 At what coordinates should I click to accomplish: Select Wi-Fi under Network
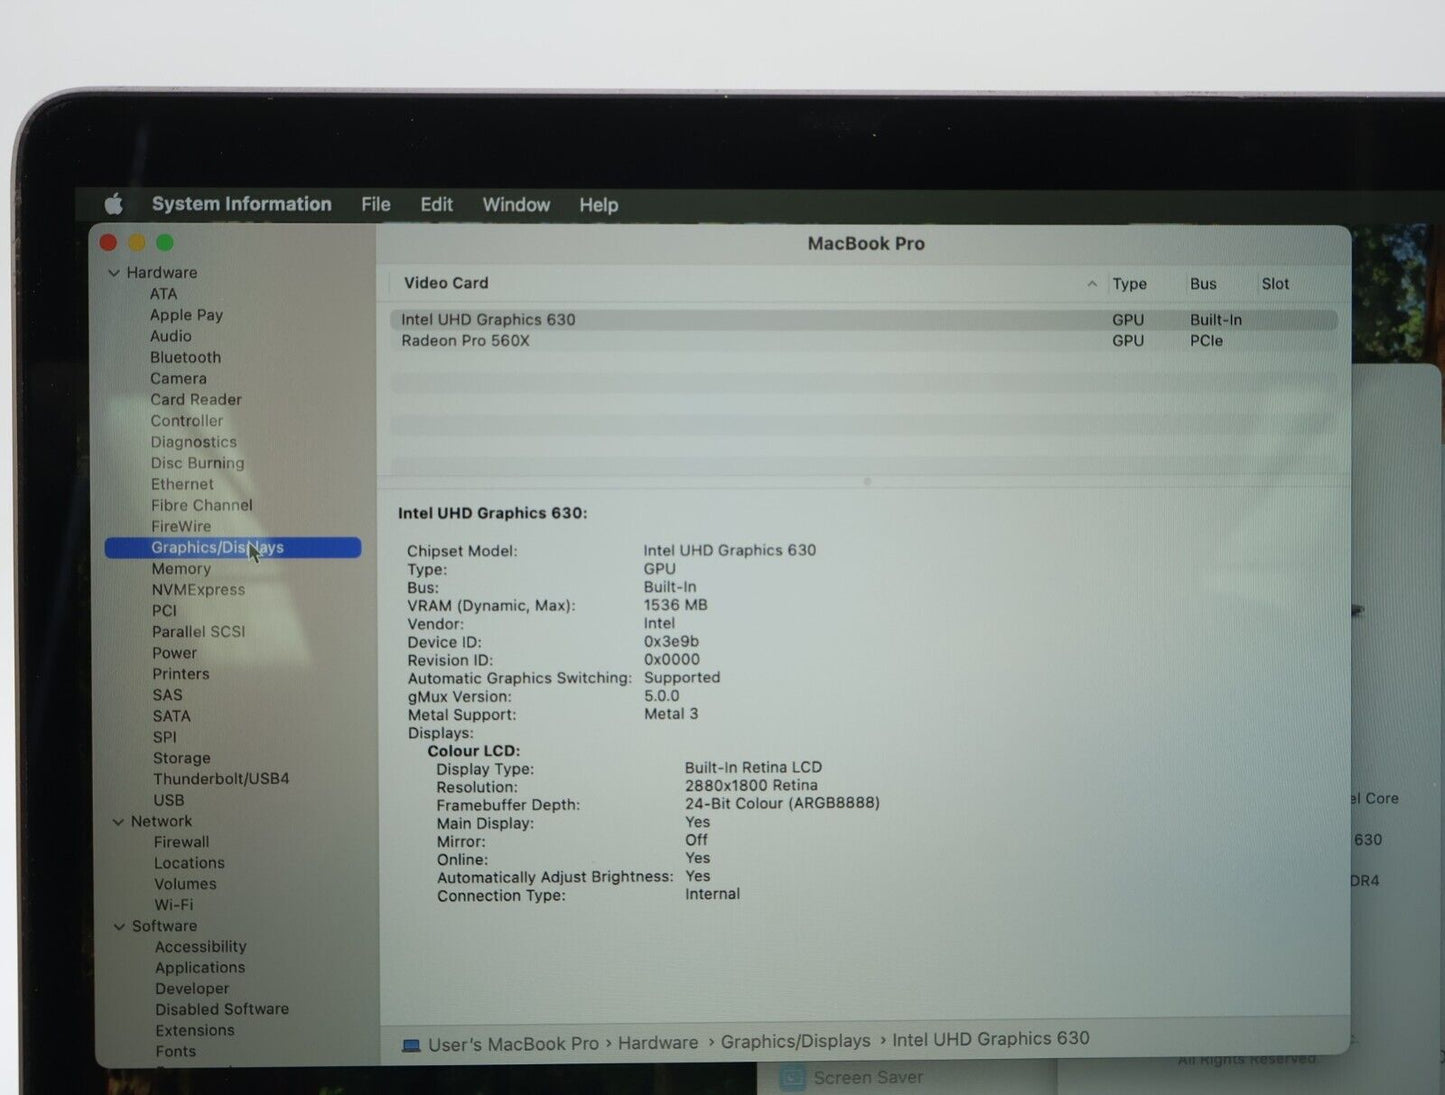point(173,905)
